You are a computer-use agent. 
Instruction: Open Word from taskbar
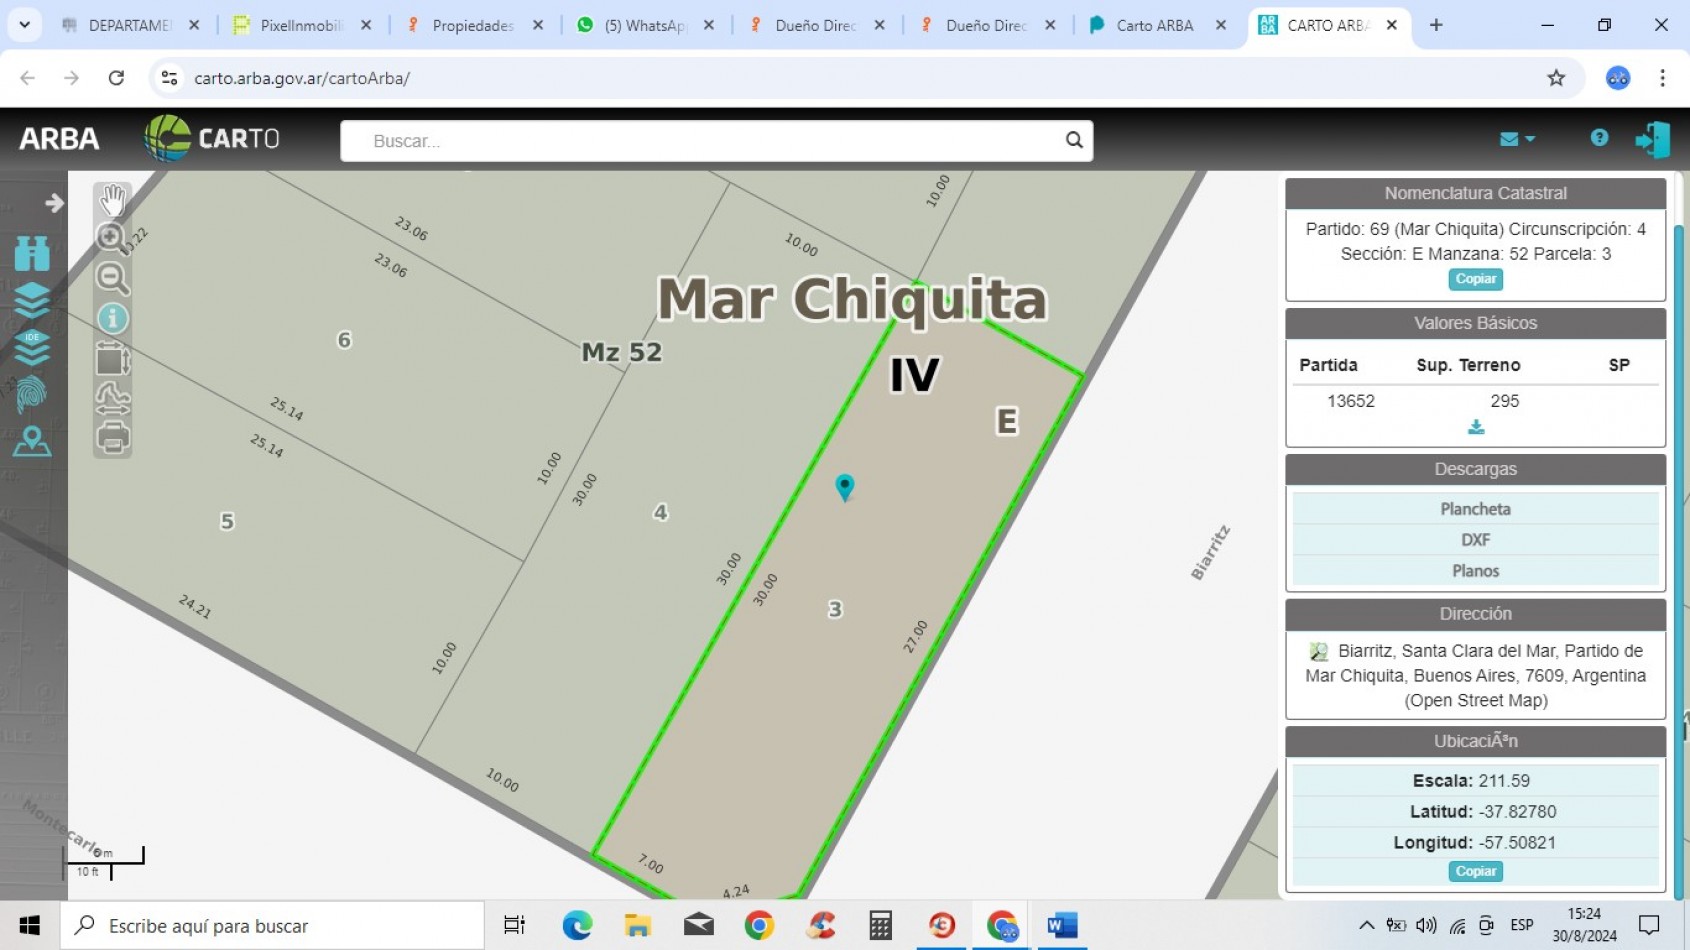tap(1062, 925)
